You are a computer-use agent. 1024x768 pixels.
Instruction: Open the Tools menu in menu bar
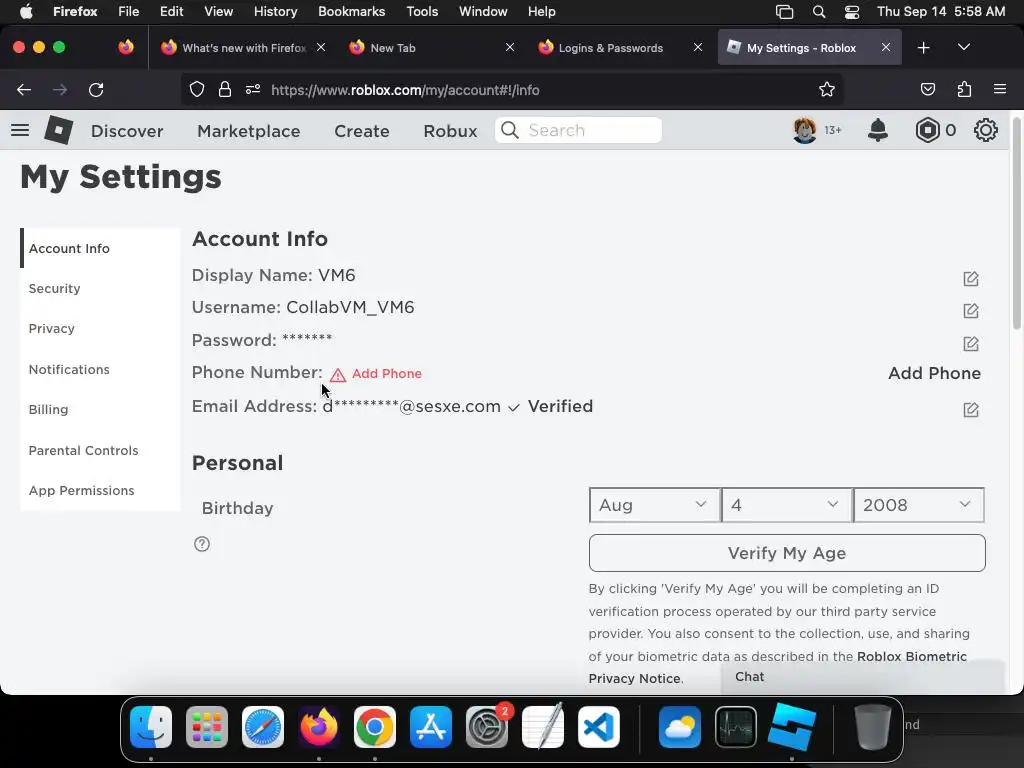[x=422, y=11]
